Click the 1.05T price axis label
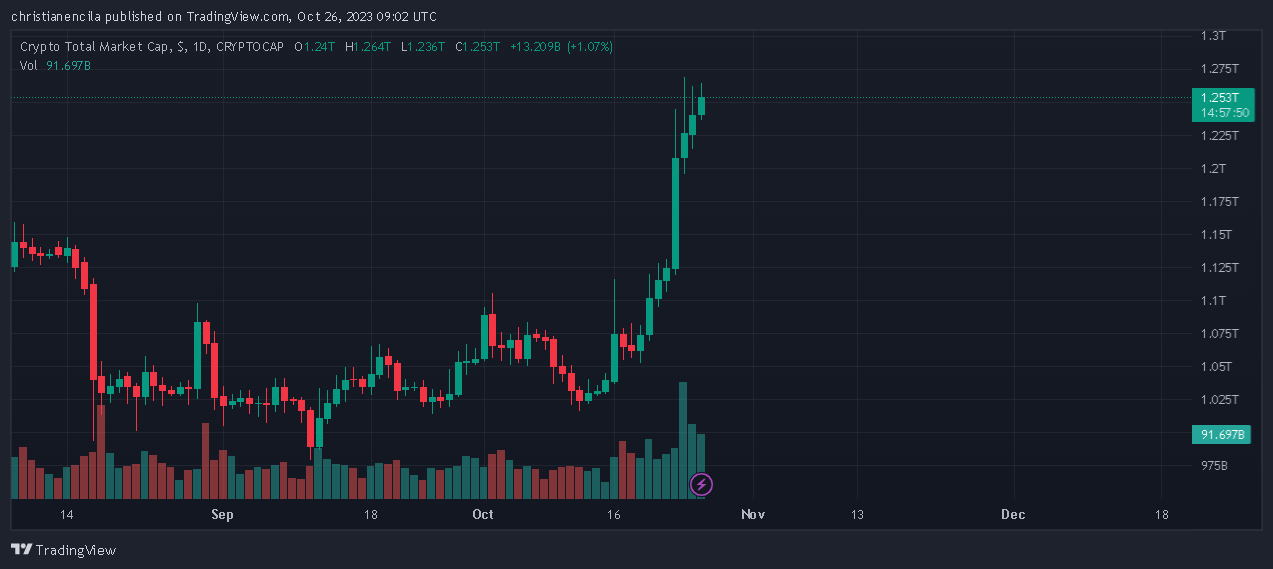Image resolution: width=1273 pixels, height=569 pixels. click(1217, 366)
